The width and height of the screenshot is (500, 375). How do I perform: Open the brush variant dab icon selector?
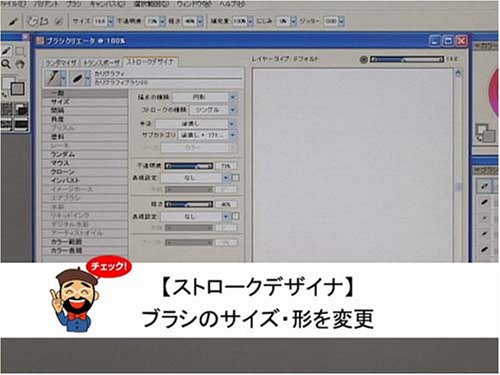(x=79, y=78)
